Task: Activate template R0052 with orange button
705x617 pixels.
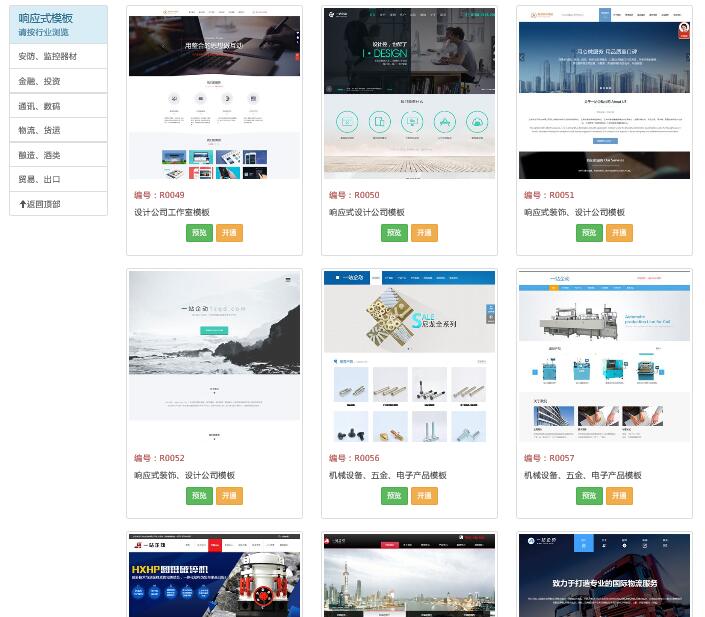Action: [x=229, y=496]
